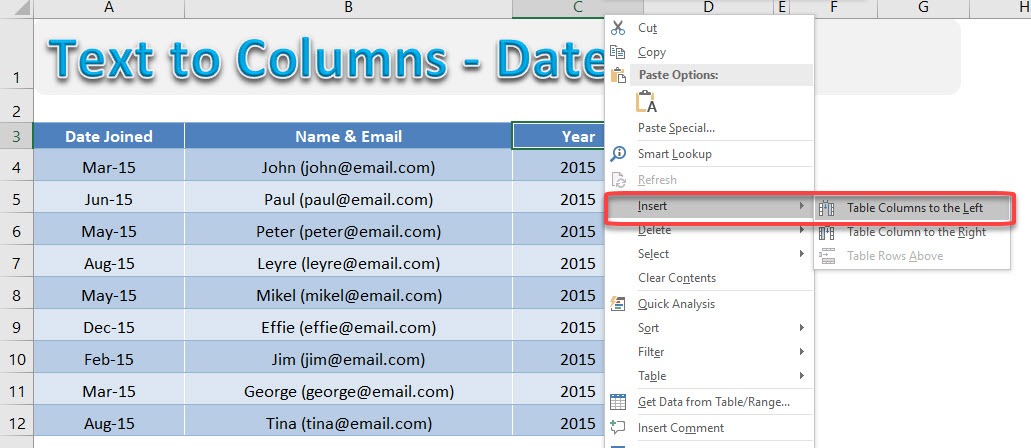Click the Text to Columns title banner
The height and width of the screenshot is (448, 1031).
[x=322, y=58]
